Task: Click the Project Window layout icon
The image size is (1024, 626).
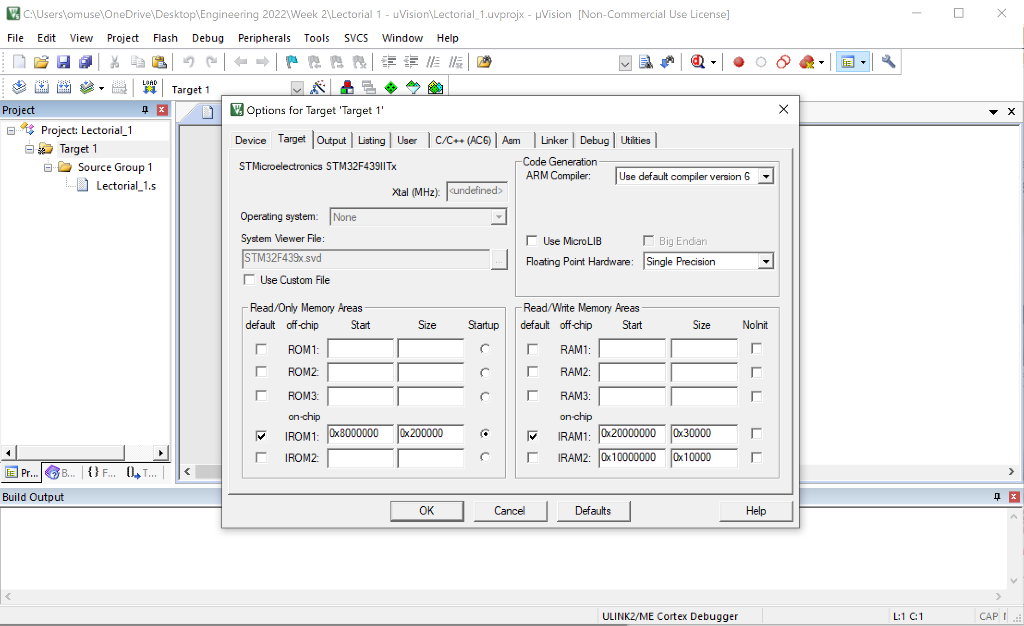Action: 848,62
